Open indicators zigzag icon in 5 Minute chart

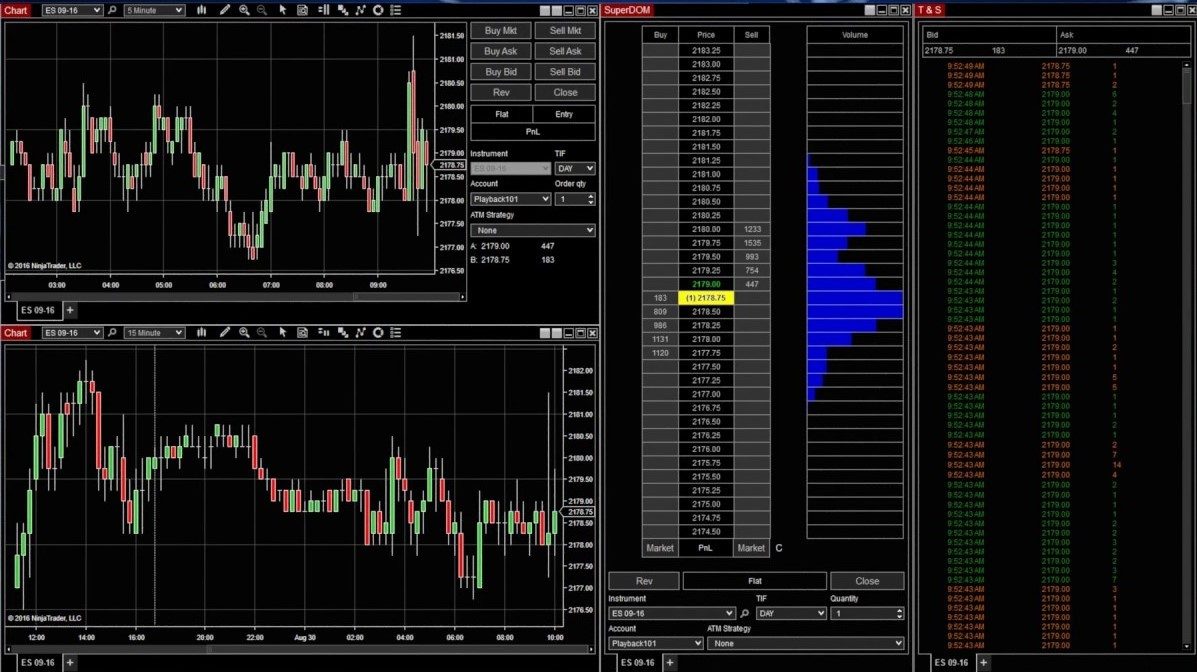tap(360, 11)
